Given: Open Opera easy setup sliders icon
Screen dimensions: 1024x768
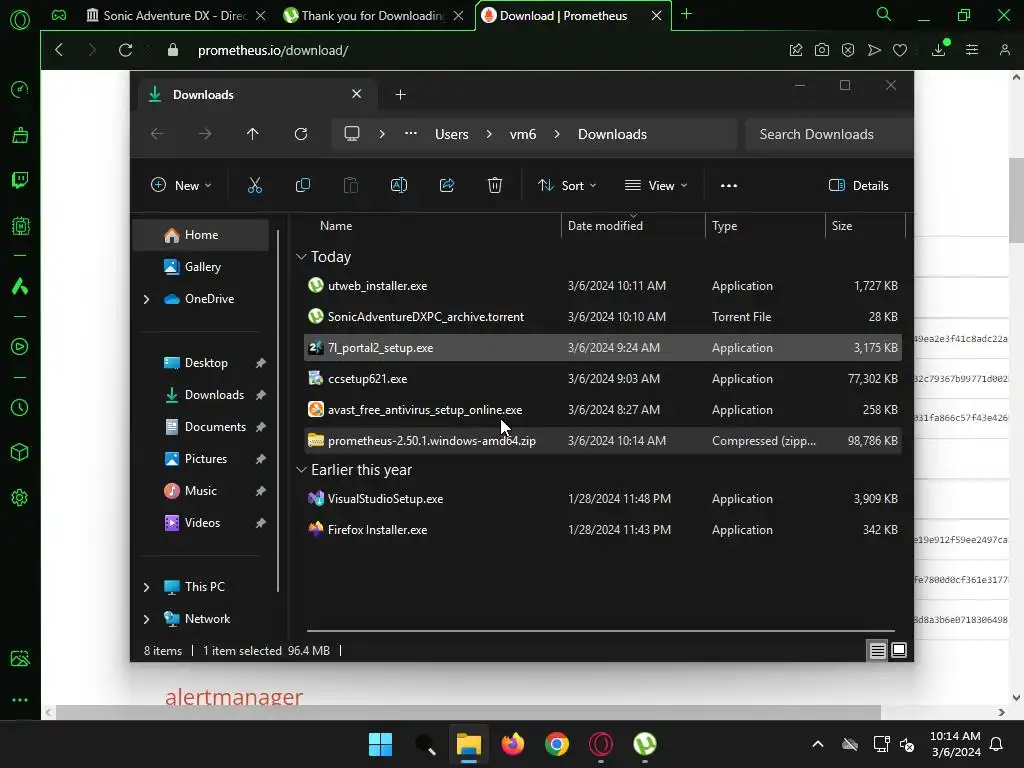Looking at the screenshot, I should tap(972, 50).
